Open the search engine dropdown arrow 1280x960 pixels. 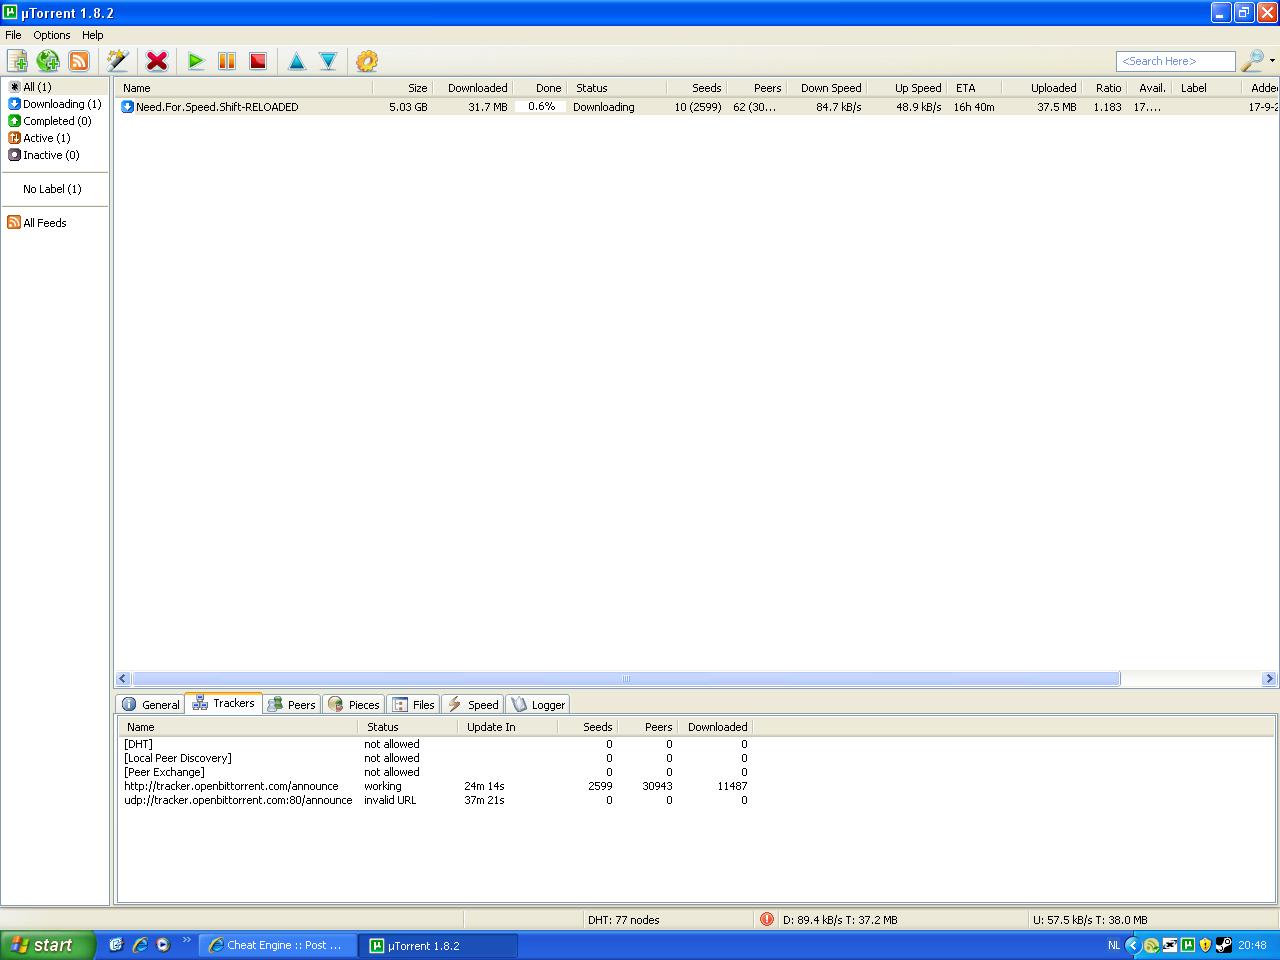(1272, 61)
